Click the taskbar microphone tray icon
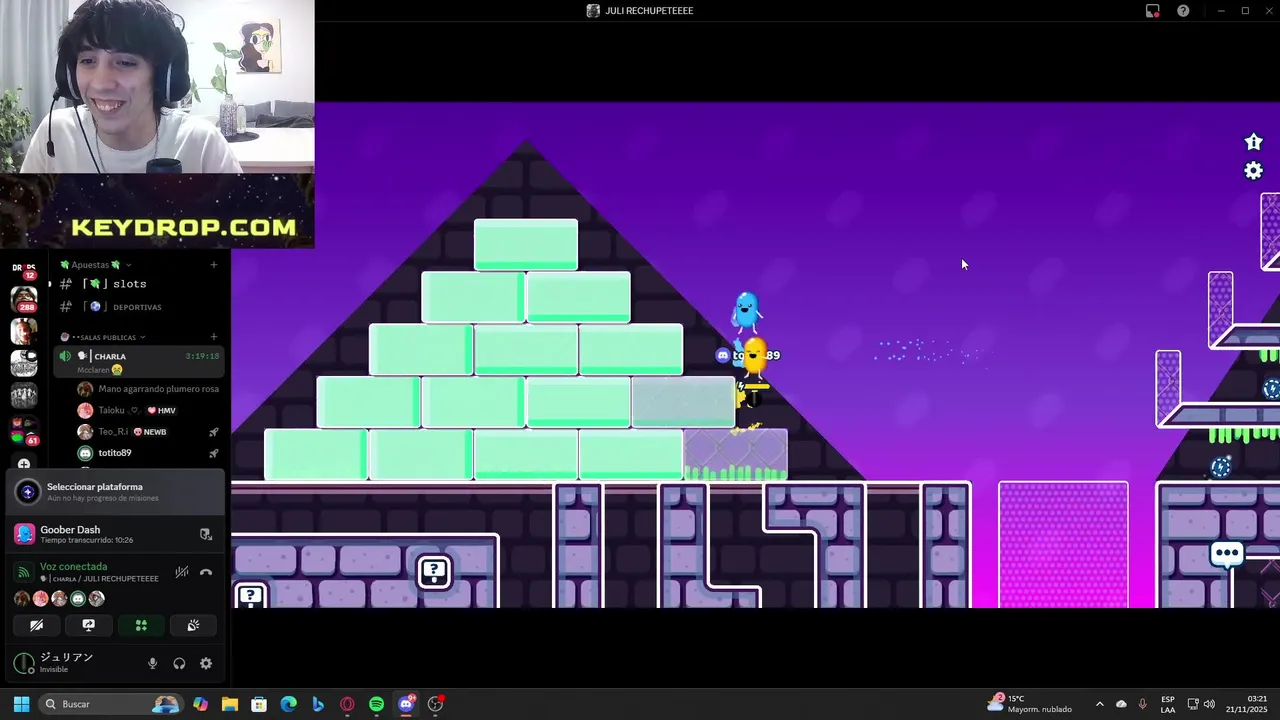1280x720 pixels. coord(1142,704)
